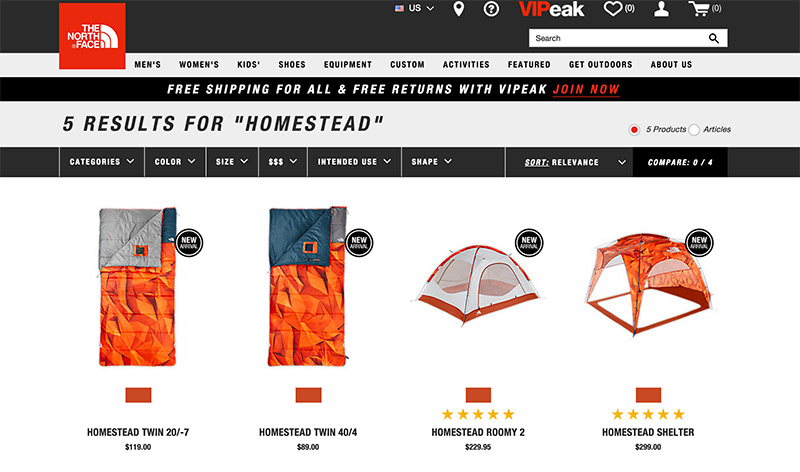
Task: Open the store locator pin icon
Action: coord(459,9)
